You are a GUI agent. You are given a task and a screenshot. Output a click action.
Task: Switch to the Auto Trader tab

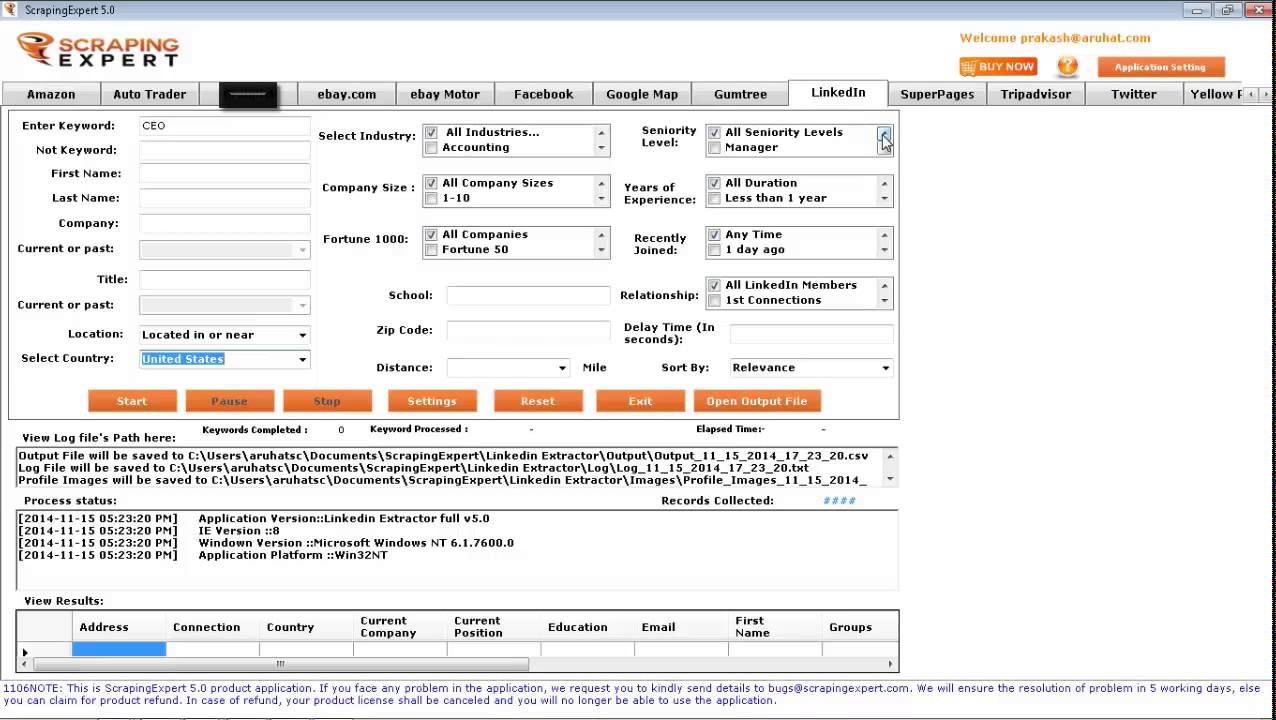click(x=150, y=94)
